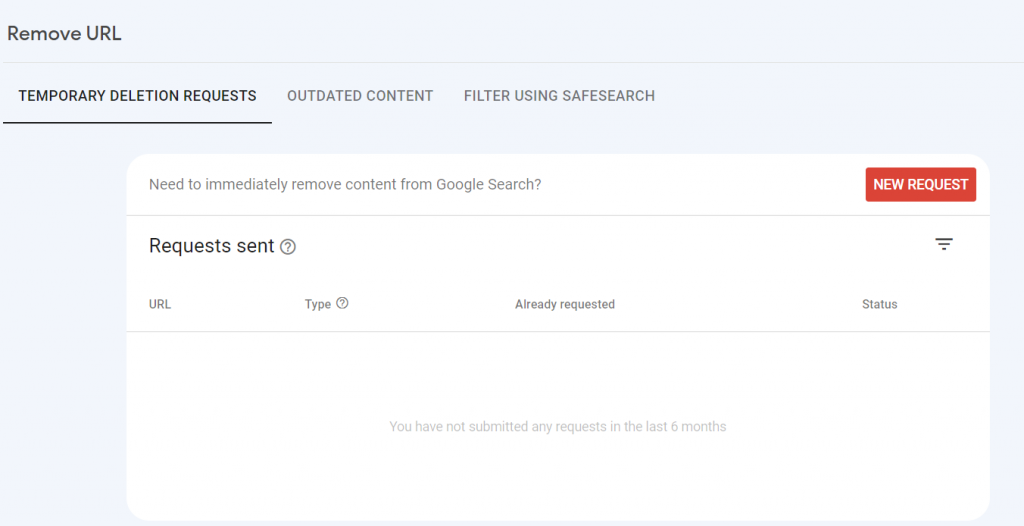The image size is (1024, 526).
Task: Click help icon beside Type column
Action: tap(342, 303)
